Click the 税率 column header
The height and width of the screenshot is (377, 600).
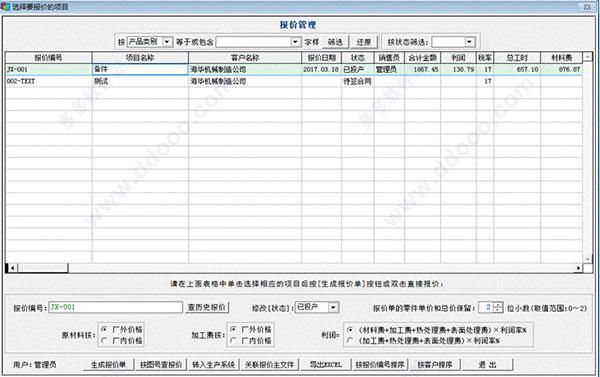[x=485, y=58]
